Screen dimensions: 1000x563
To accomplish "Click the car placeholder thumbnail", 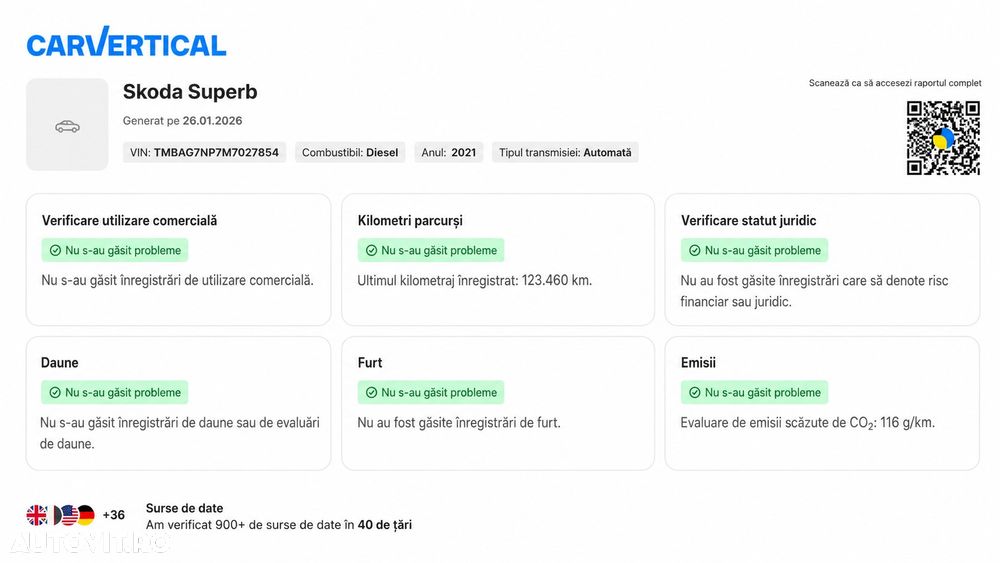I will point(67,124).
